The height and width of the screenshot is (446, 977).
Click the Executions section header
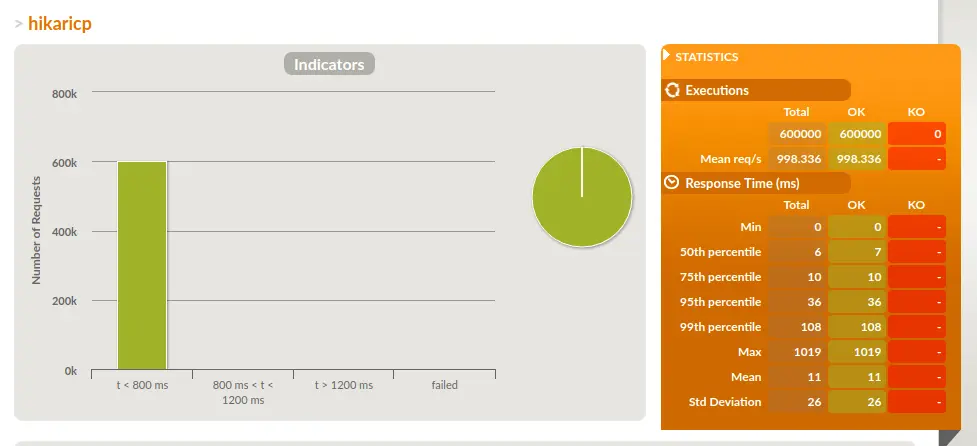point(756,90)
